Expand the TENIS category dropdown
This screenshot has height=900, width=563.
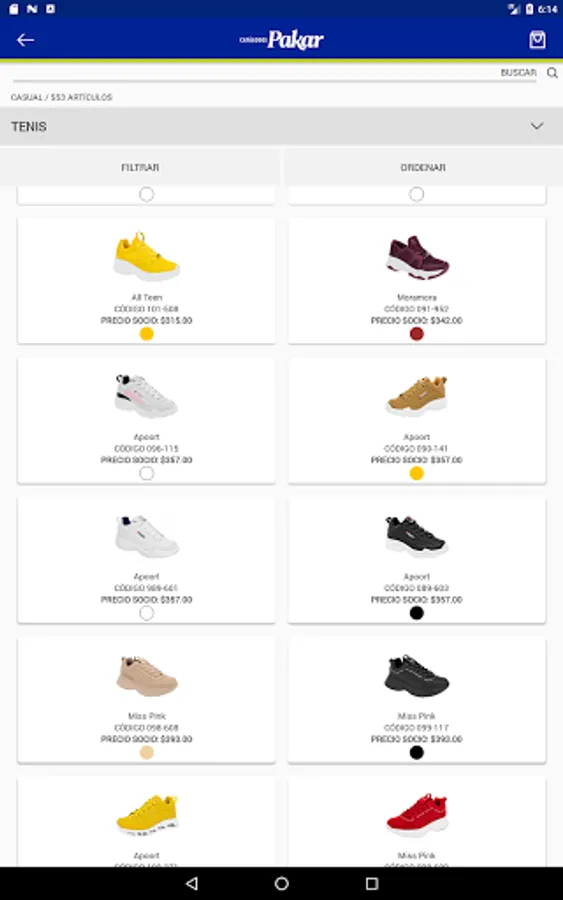[281, 126]
